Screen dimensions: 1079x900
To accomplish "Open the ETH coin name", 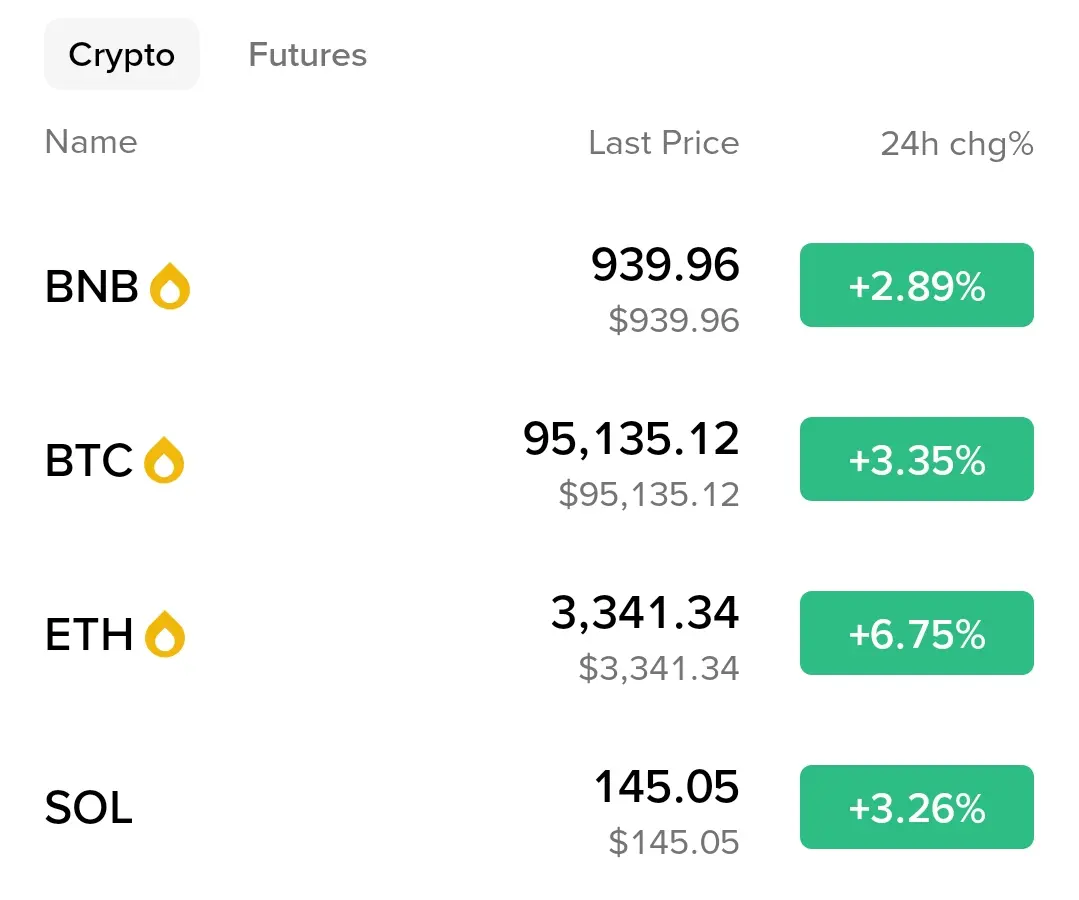I will click(89, 636).
